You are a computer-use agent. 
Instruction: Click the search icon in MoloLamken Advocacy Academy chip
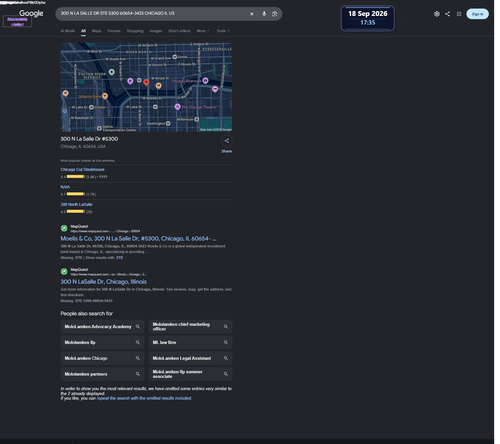pos(138,327)
